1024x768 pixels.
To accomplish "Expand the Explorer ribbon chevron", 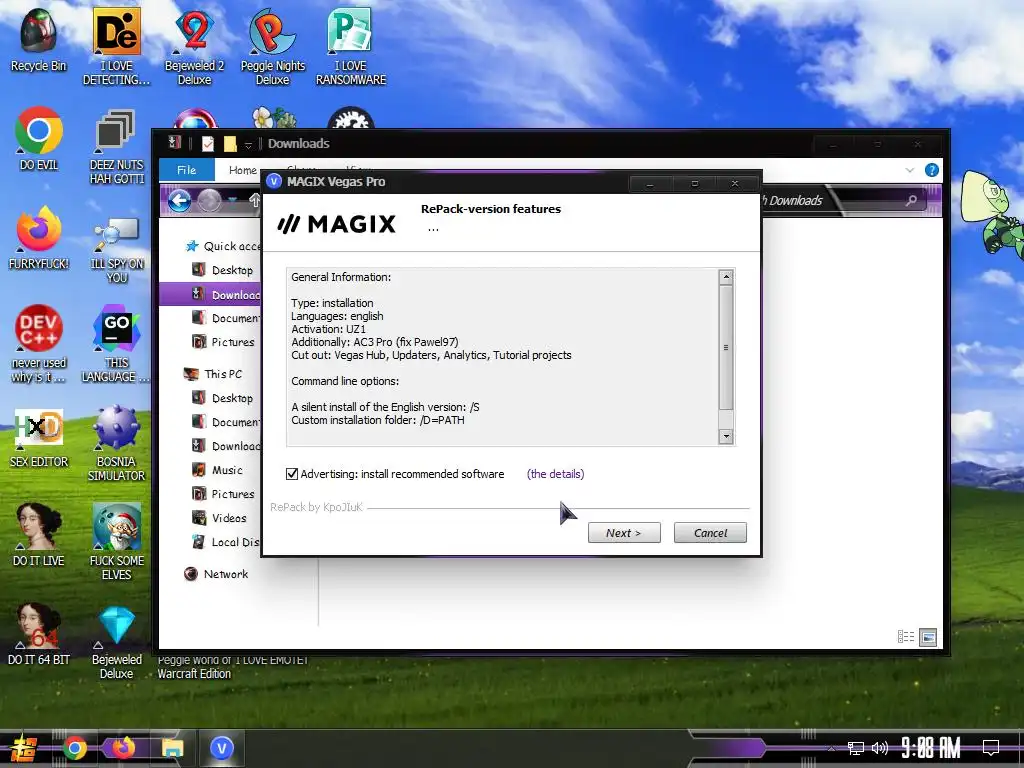I will pos(910,170).
